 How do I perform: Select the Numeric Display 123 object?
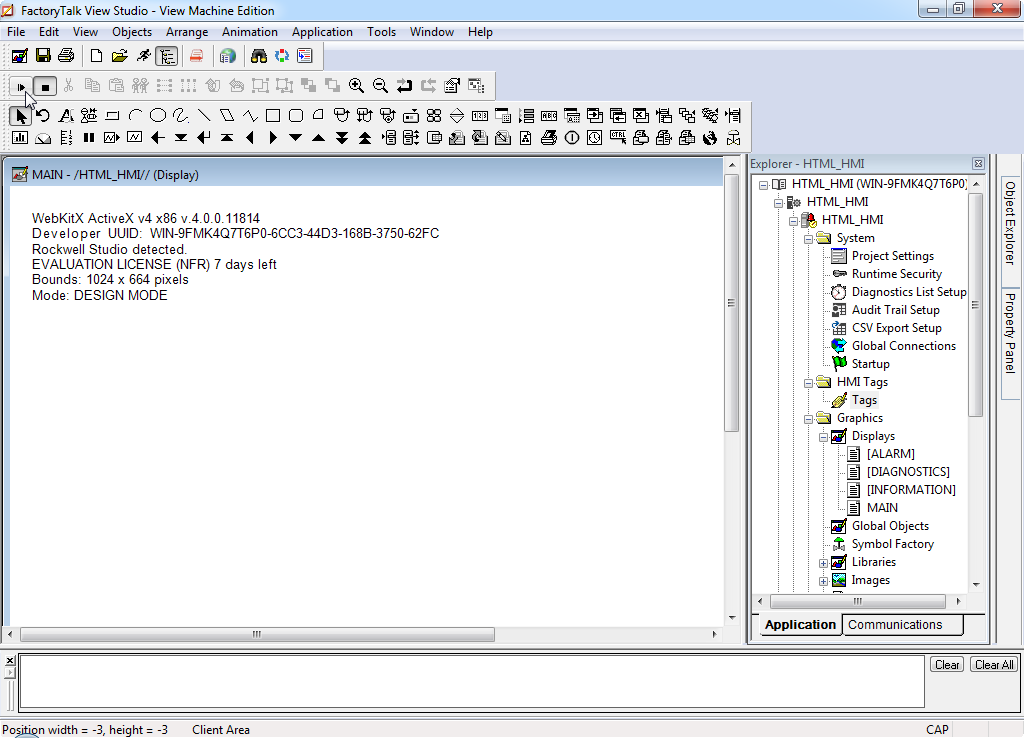(x=480, y=116)
